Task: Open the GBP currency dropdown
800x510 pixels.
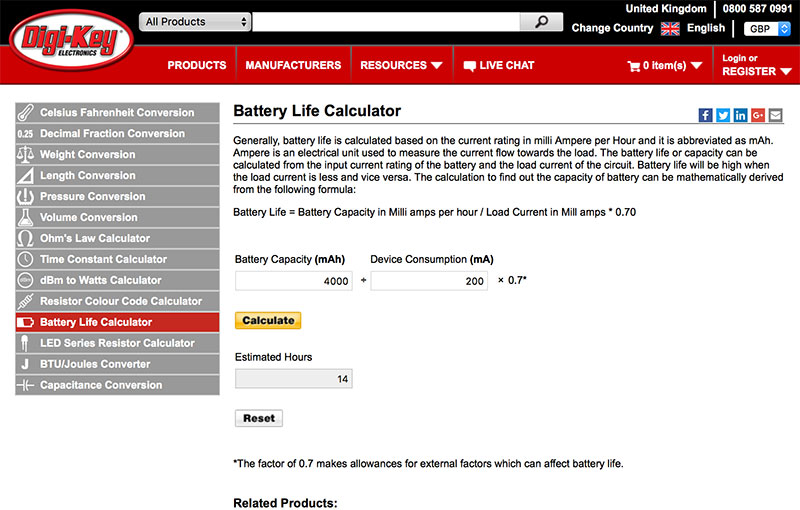Action: [762, 29]
